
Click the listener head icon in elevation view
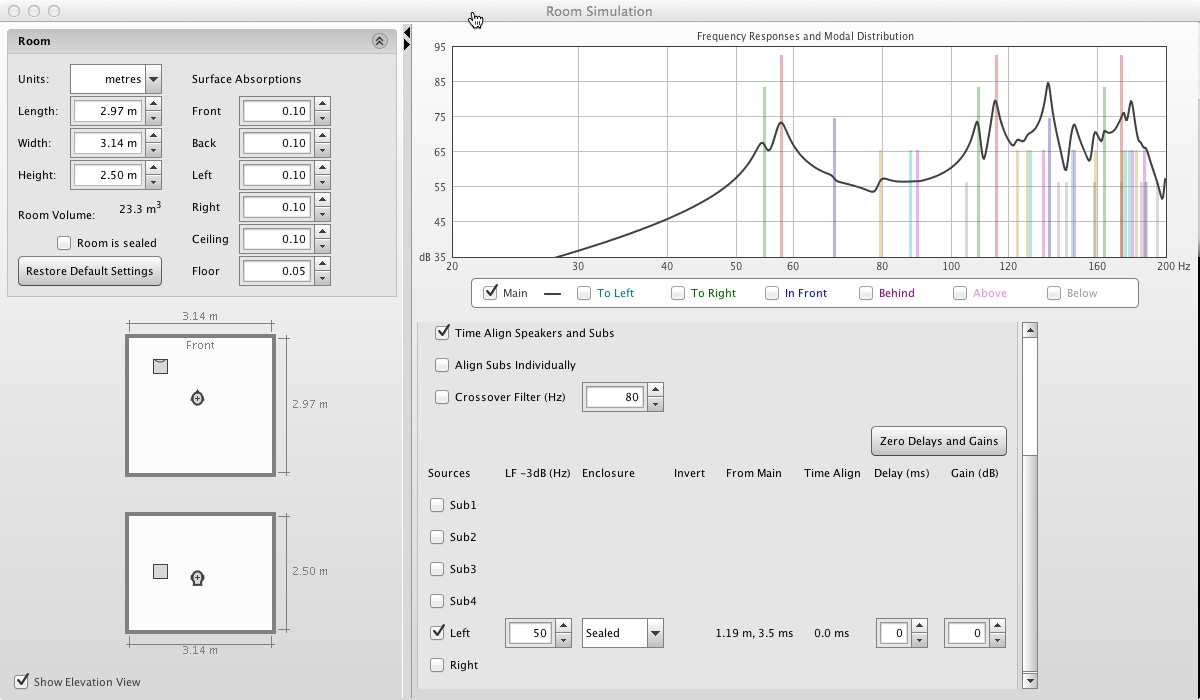point(197,577)
